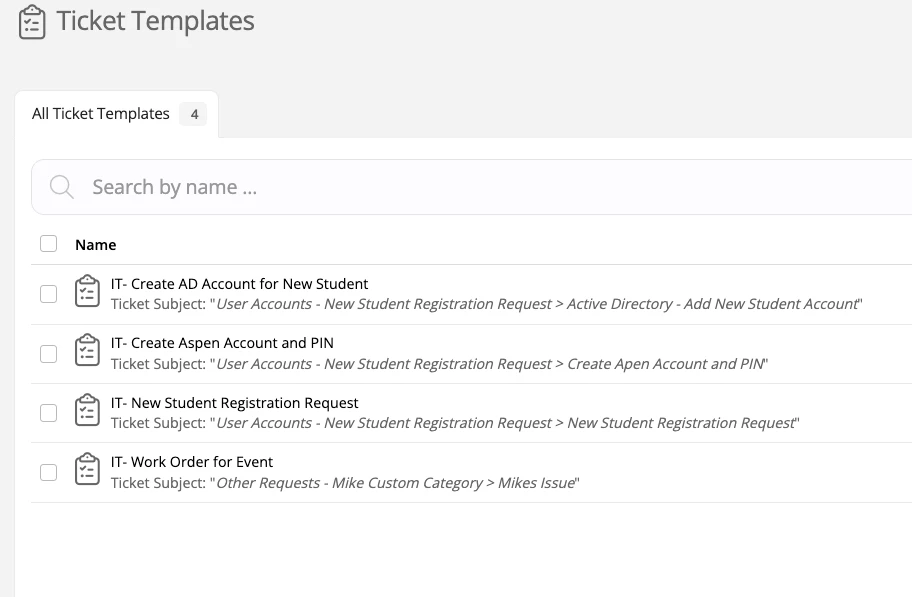This screenshot has height=597, width=912.
Task: Click the template count badge showing 4
Action: point(194,114)
